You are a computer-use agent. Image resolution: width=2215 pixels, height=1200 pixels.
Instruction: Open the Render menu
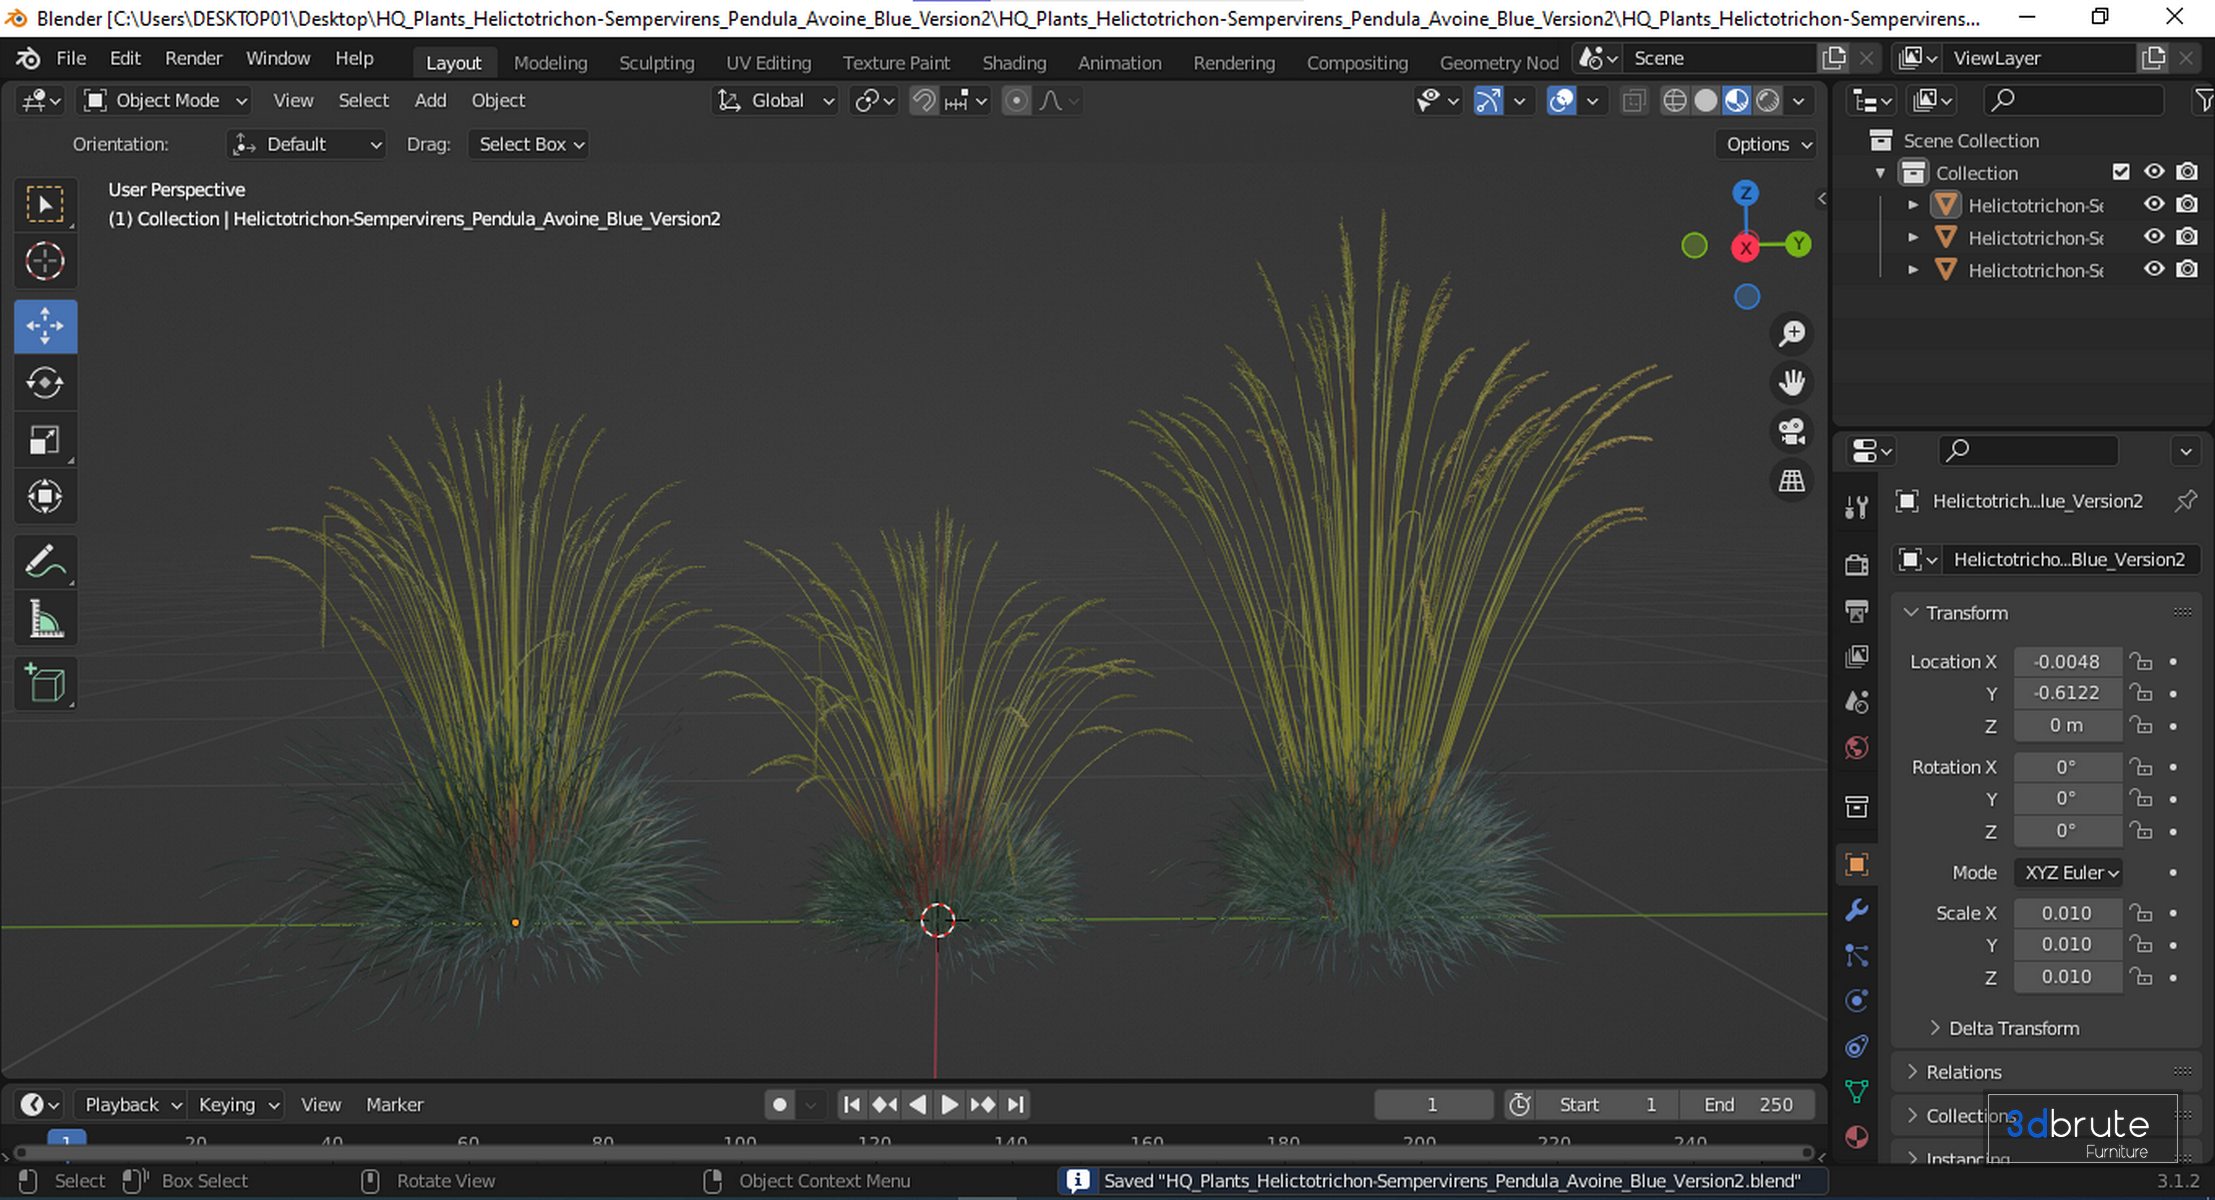pyautogui.click(x=193, y=58)
